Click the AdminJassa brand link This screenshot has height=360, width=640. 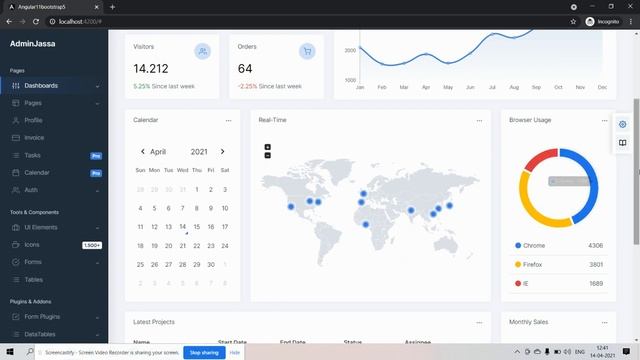(x=33, y=44)
